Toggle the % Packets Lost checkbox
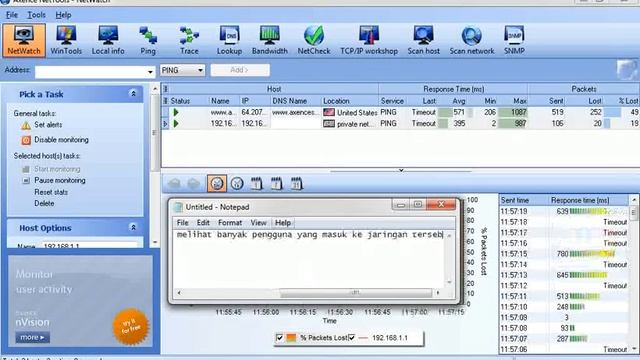The height and width of the screenshot is (360, 640). [x=280, y=338]
